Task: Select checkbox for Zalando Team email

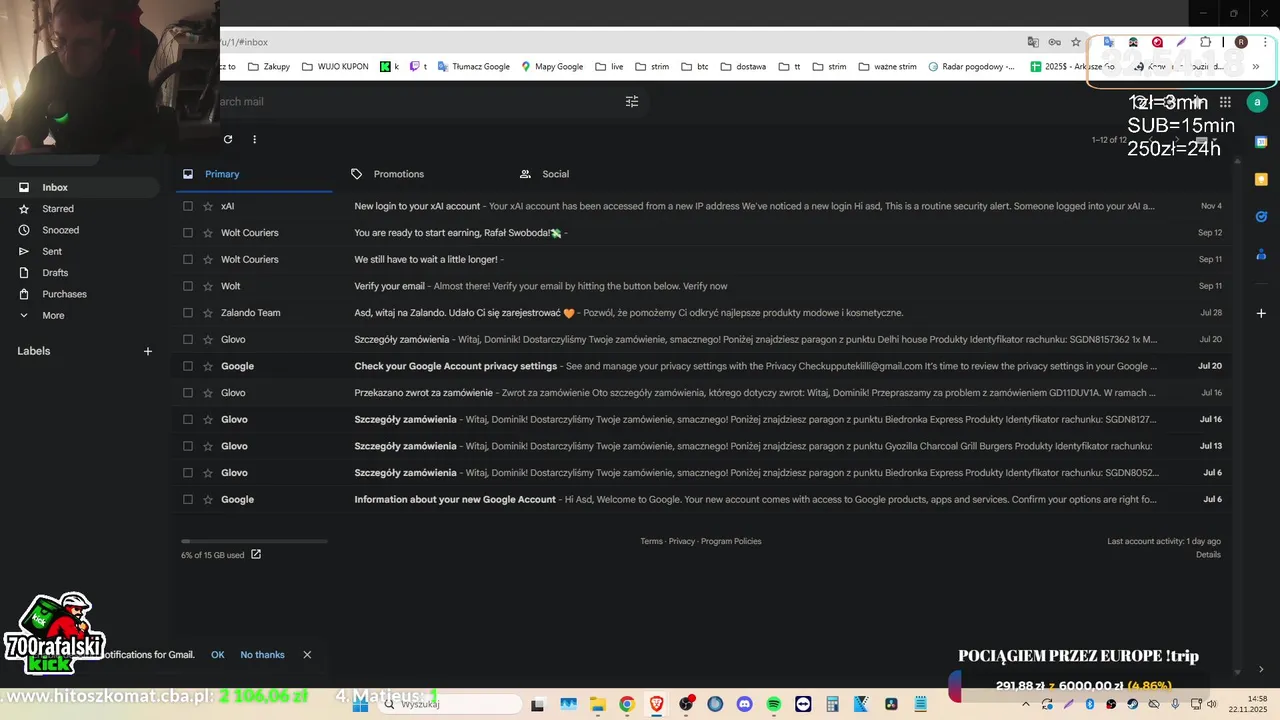Action: [x=187, y=313]
